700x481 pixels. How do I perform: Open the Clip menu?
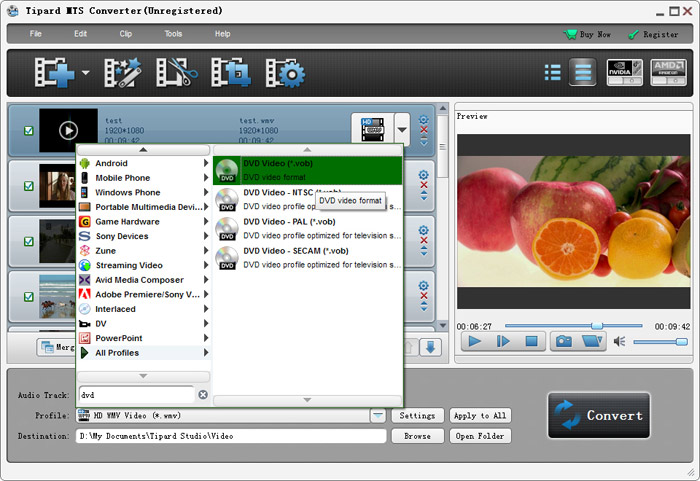point(125,34)
